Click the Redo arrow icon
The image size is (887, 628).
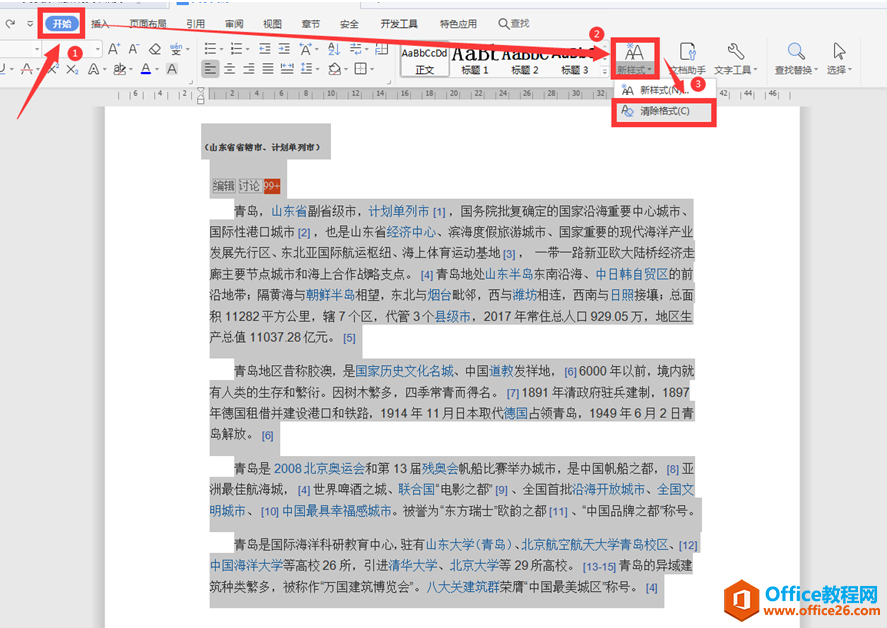(10, 24)
